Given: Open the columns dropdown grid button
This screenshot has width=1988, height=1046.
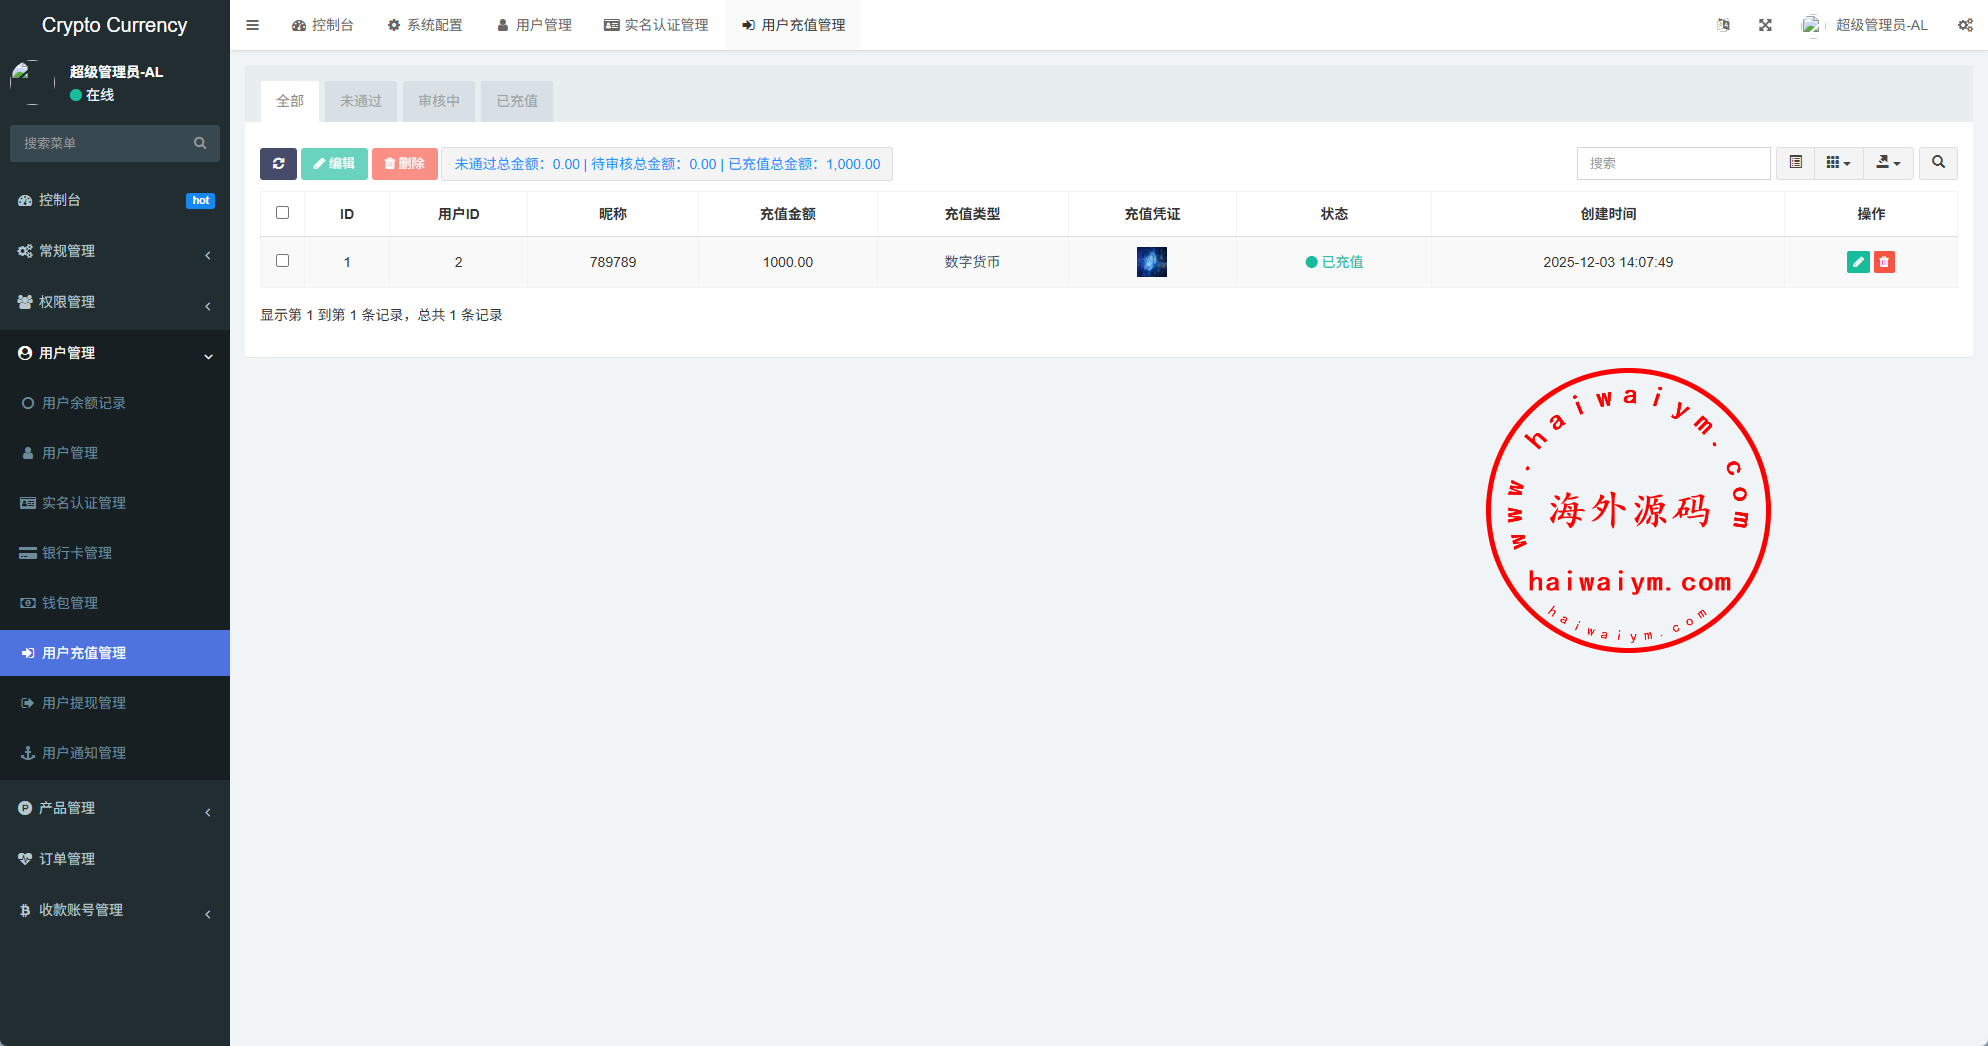Looking at the screenshot, I should (1838, 163).
